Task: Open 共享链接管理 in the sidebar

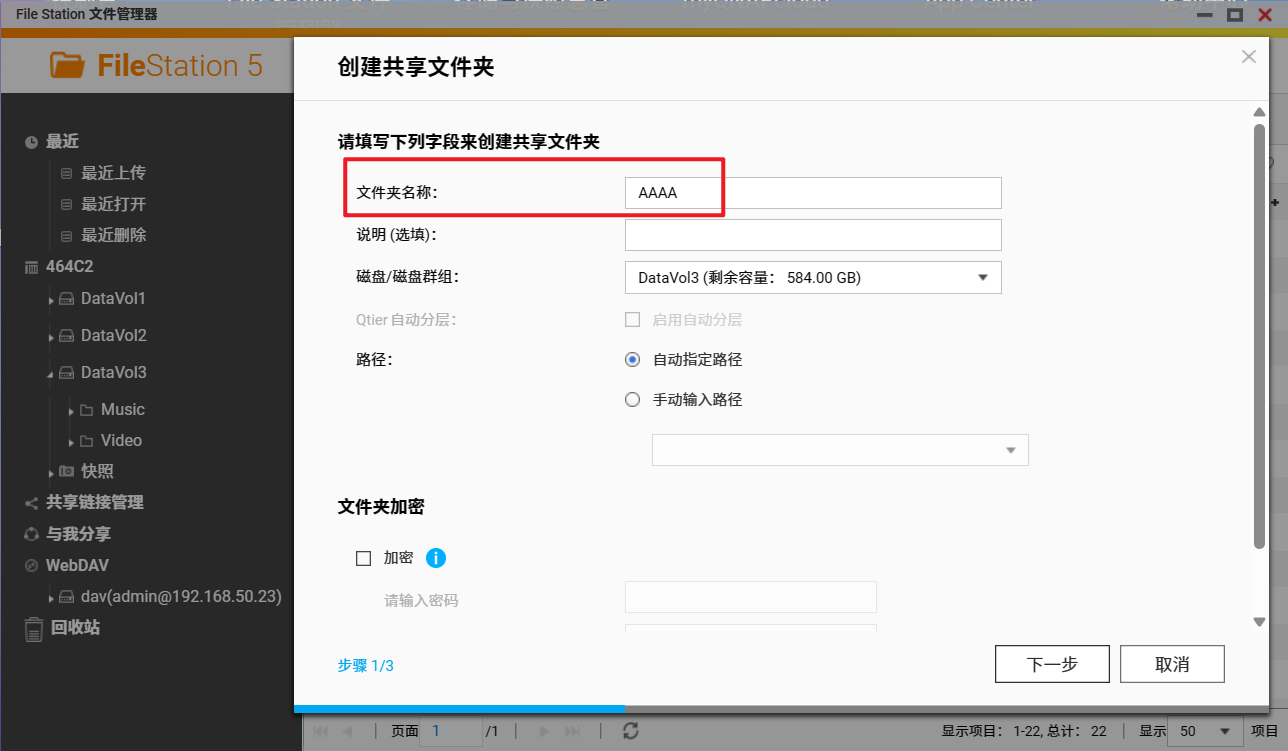Action: 95,502
